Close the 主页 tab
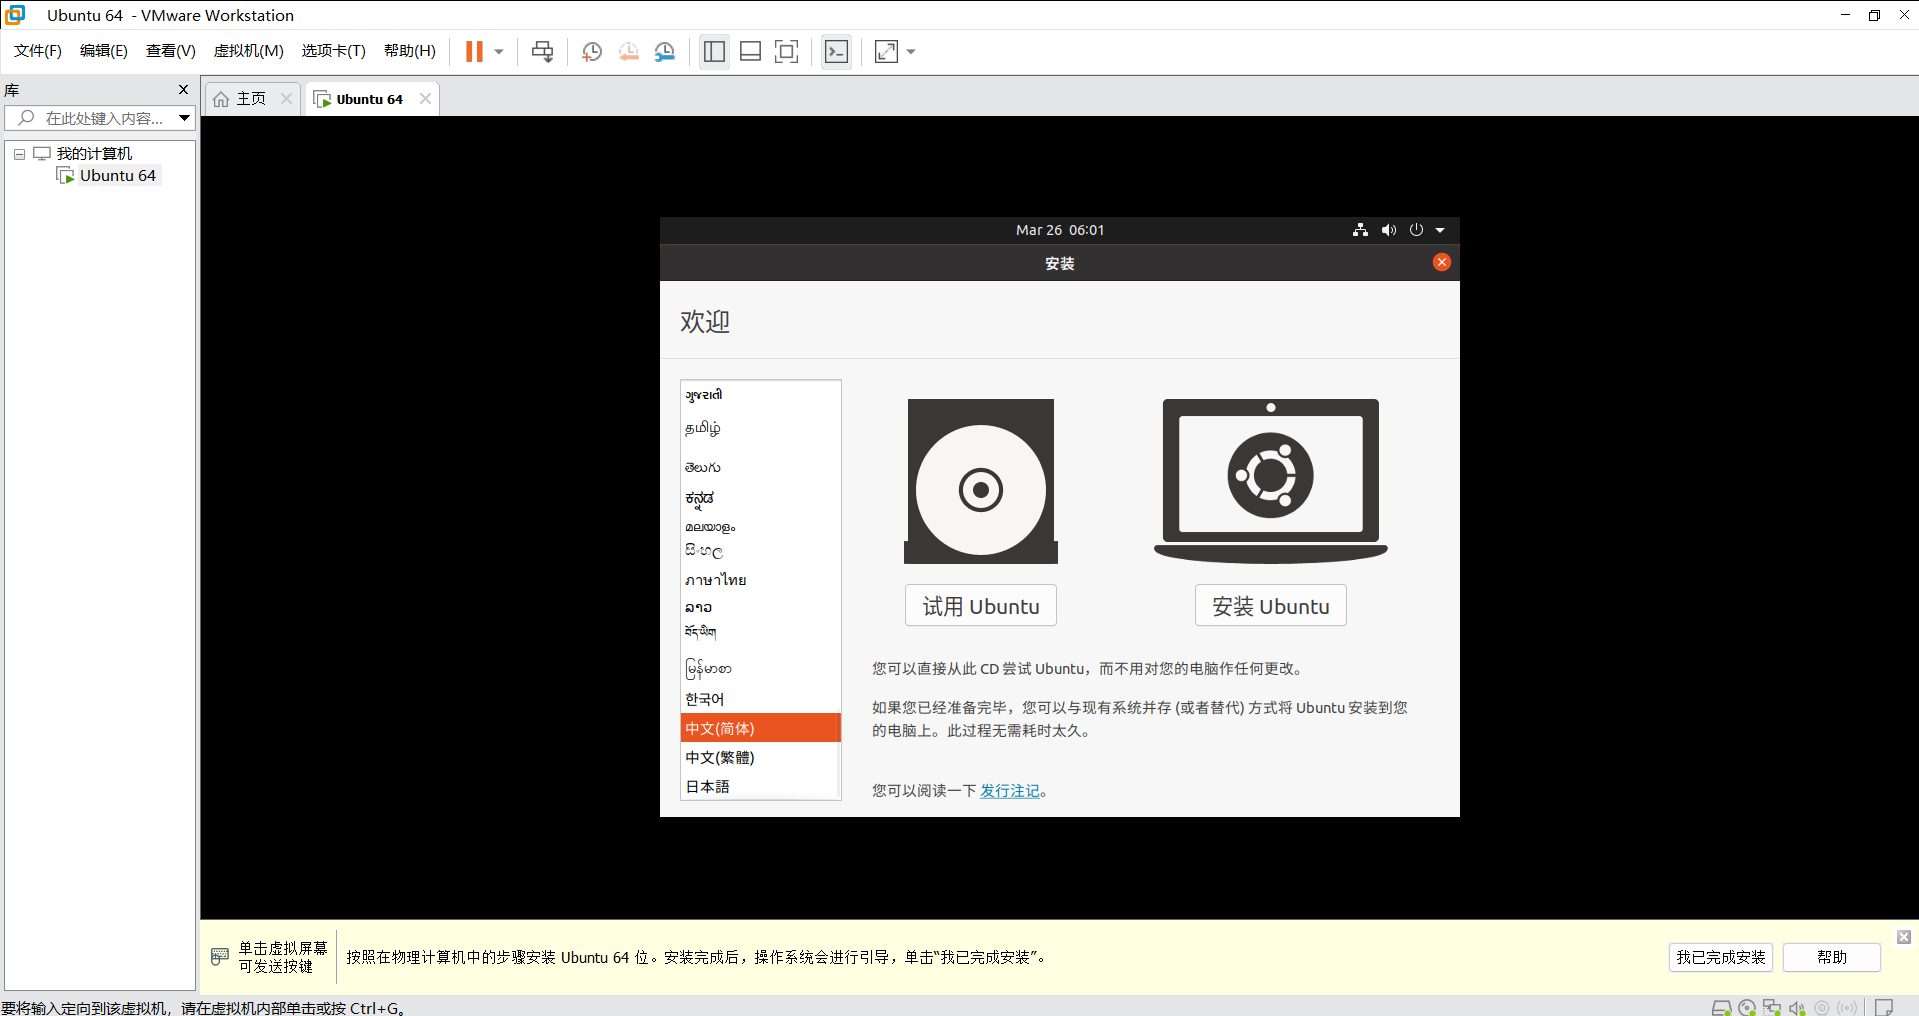Screen dimensions: 1919x1016 pos(287,98)
